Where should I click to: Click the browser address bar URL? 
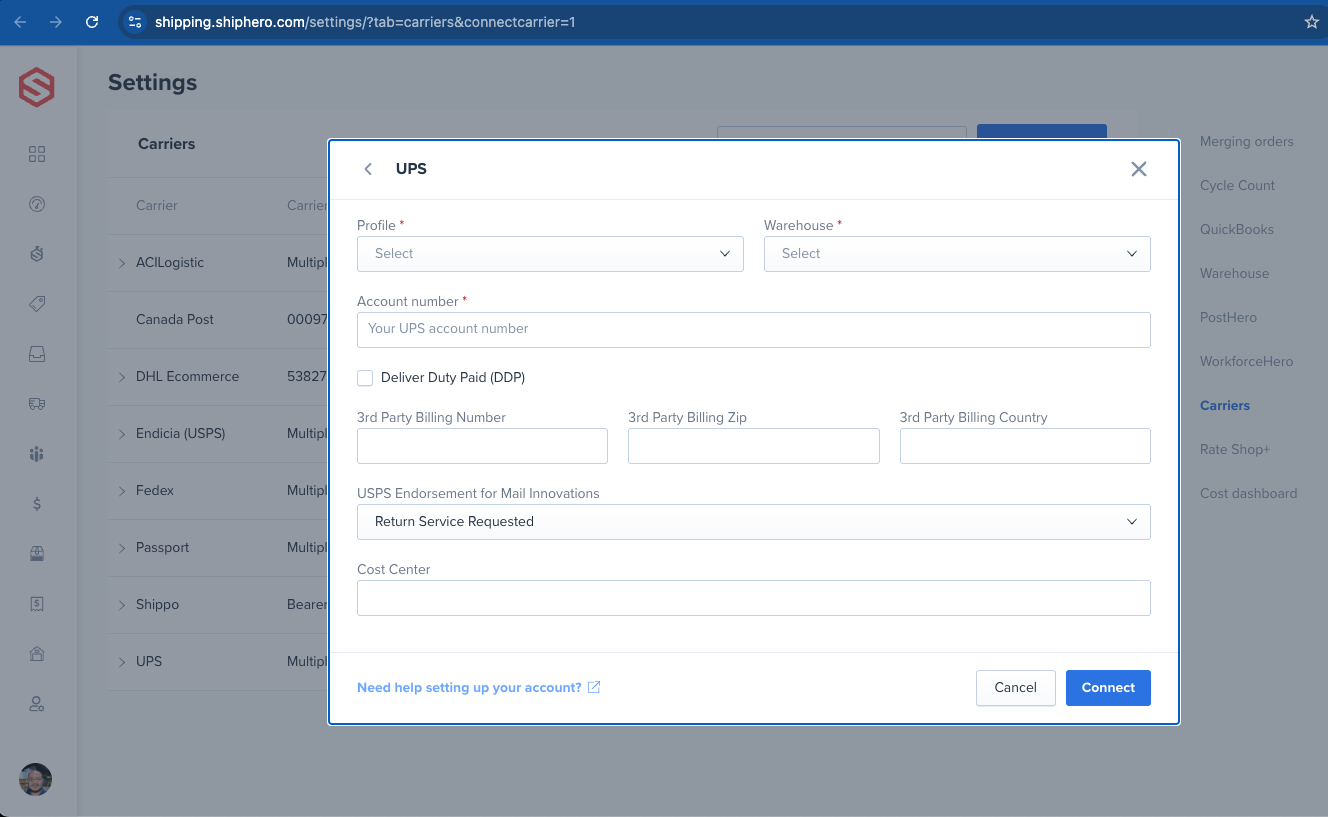[365, 22]
